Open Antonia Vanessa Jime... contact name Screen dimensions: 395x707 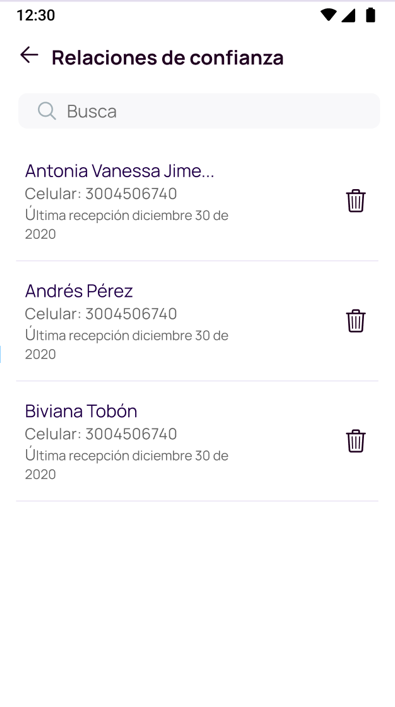tap(119, 171)
